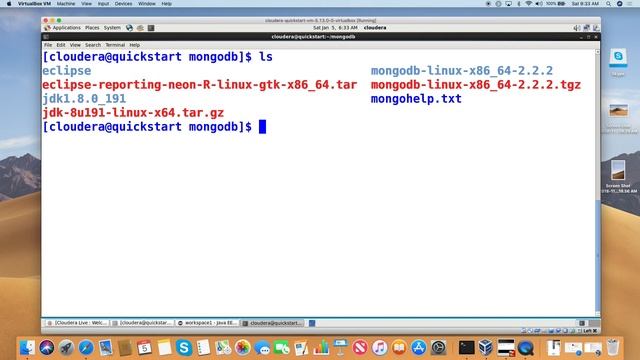
Task: Open Maps from the Dock
Action: point(223,348)
